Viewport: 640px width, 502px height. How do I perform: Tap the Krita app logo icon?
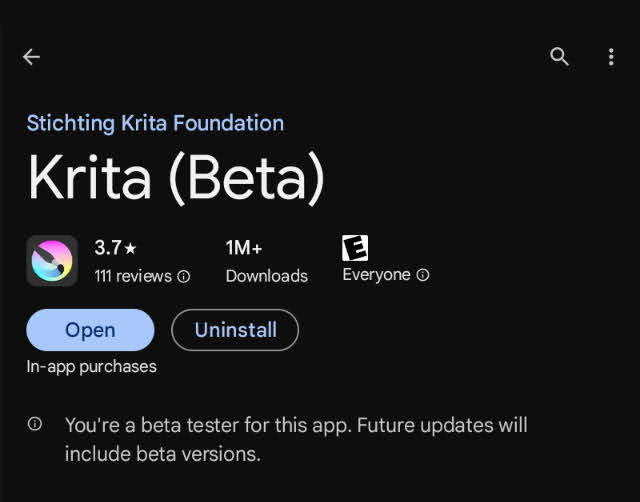52,261
